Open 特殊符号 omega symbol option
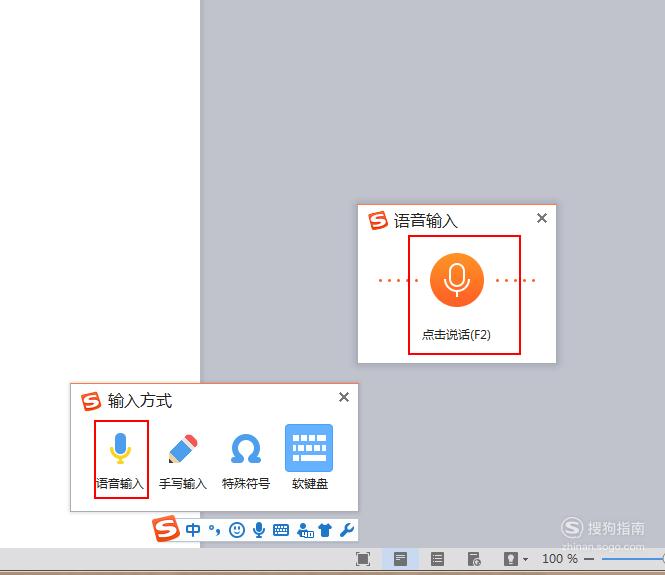Viewport: 665px width, 575px height. 246,460
